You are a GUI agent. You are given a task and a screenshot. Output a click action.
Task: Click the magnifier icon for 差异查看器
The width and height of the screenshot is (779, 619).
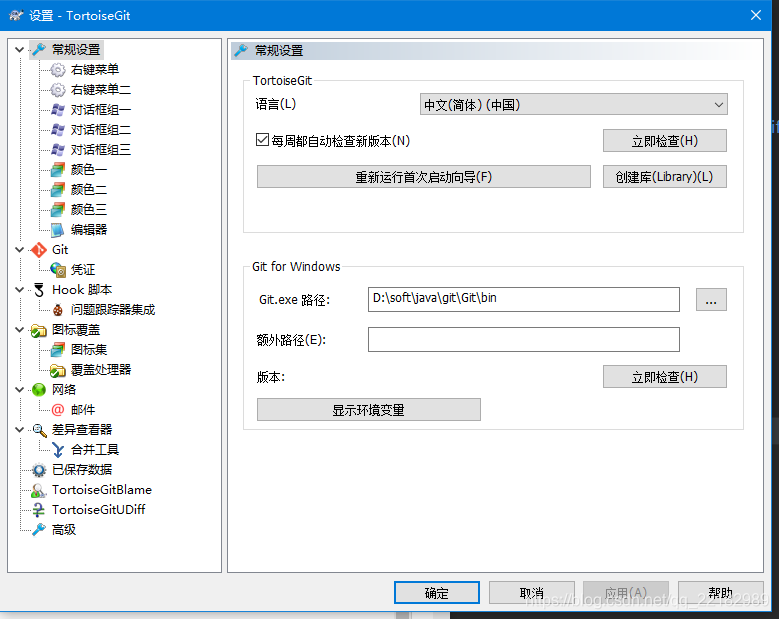39,430
